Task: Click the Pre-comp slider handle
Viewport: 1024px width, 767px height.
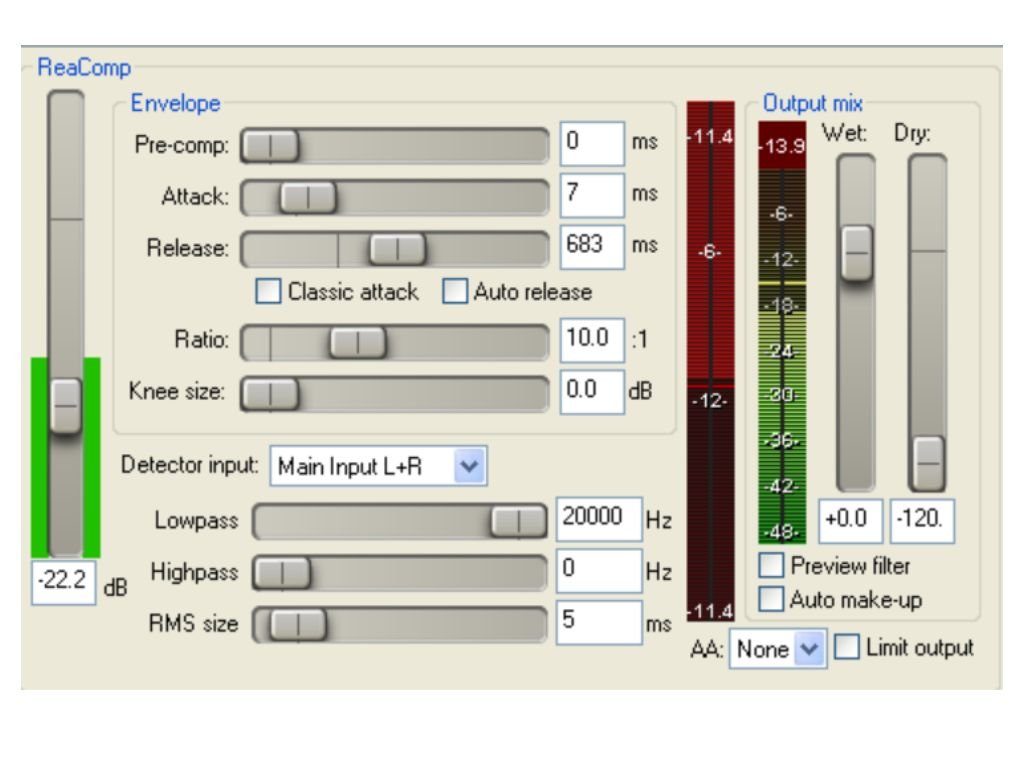Action: pyautogui.click(x=270, y=145)
